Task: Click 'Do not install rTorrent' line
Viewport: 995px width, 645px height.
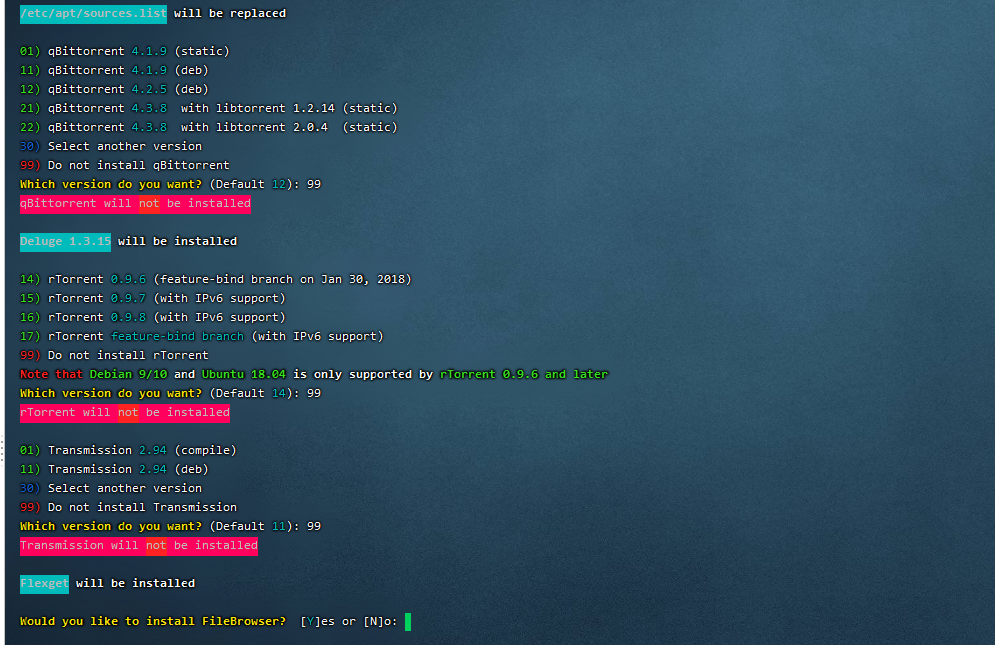Action: [114, 356]
